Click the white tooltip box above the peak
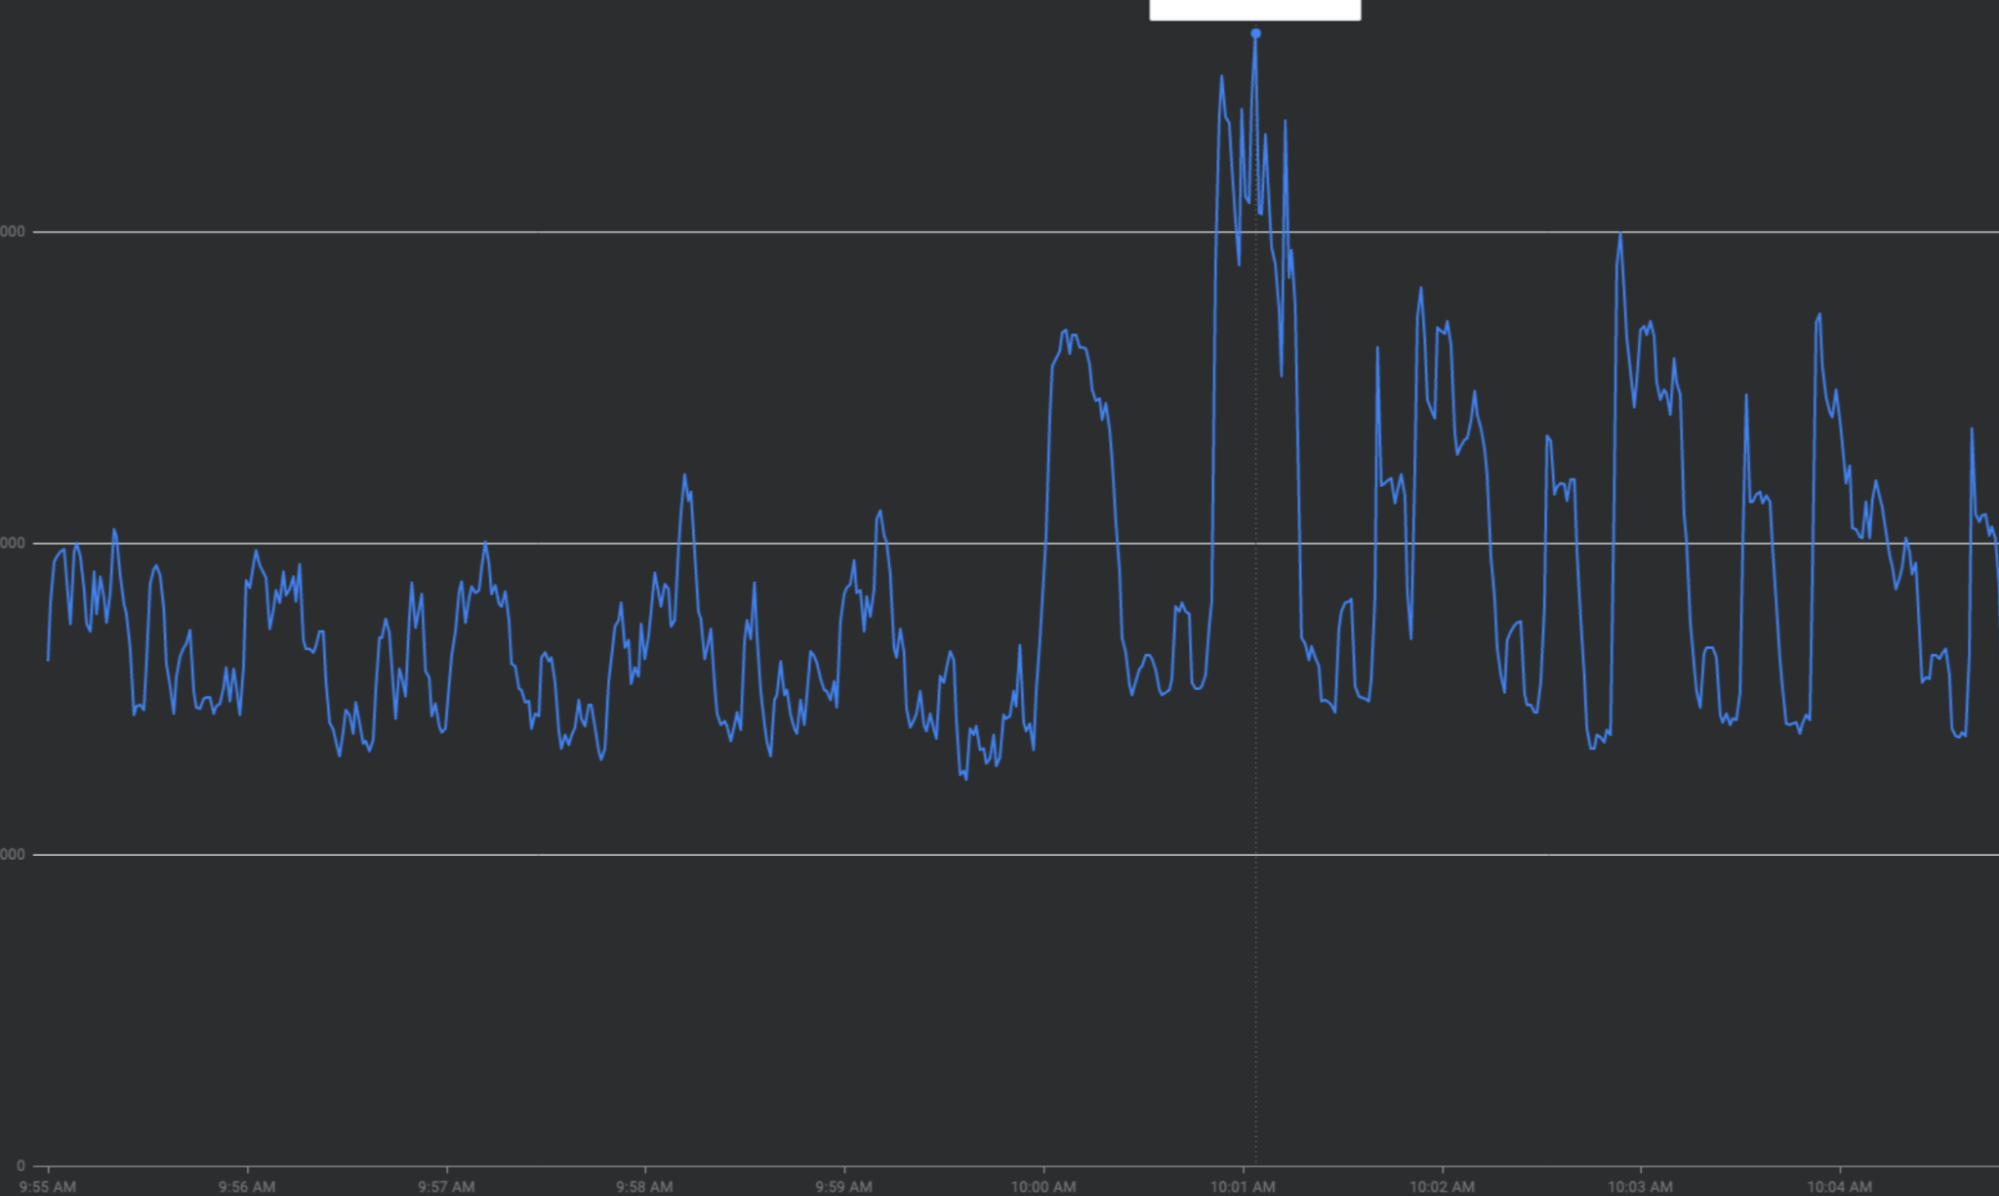1999x1196 pixels. [1255, 8]
